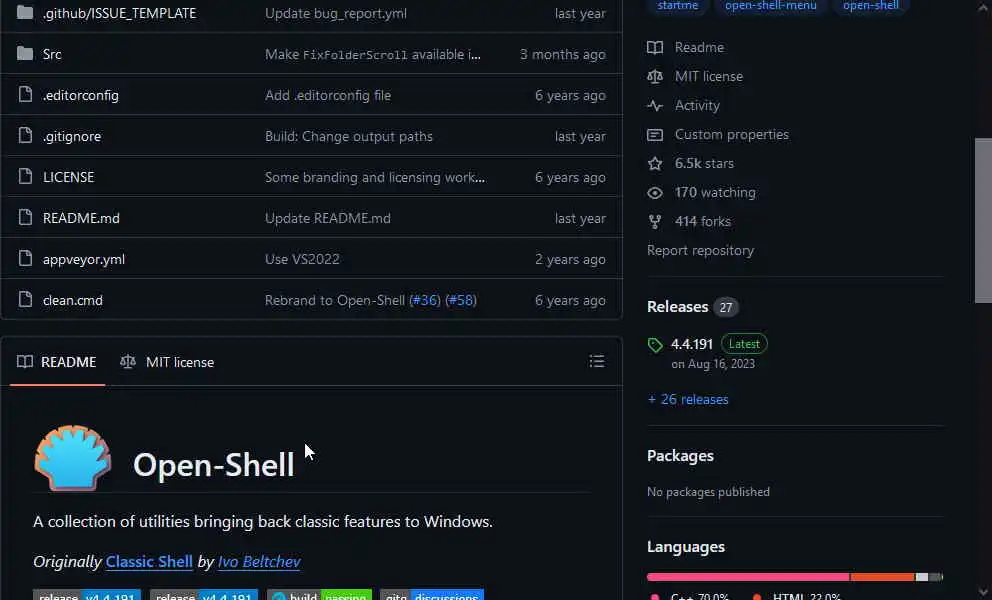Open commit 'Update bug_report.yml'
Screen dimensions: 992x600
(x=335, y=13)
